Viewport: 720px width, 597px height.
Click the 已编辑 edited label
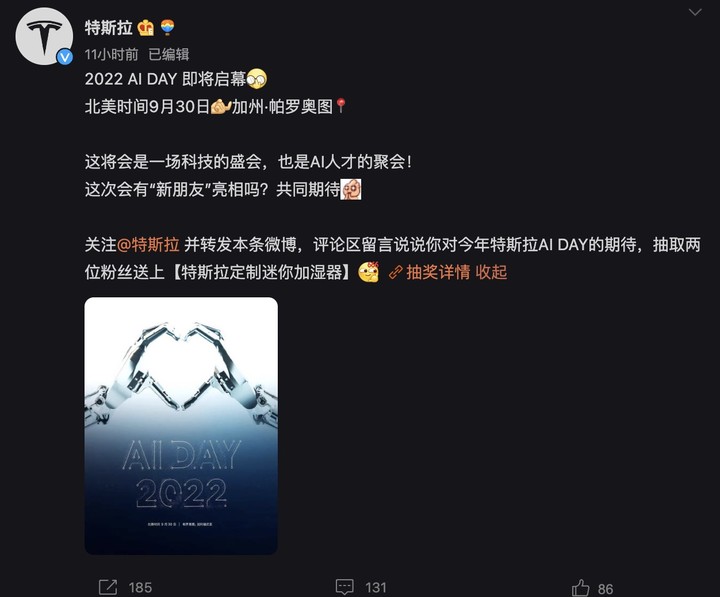point(169,55)
